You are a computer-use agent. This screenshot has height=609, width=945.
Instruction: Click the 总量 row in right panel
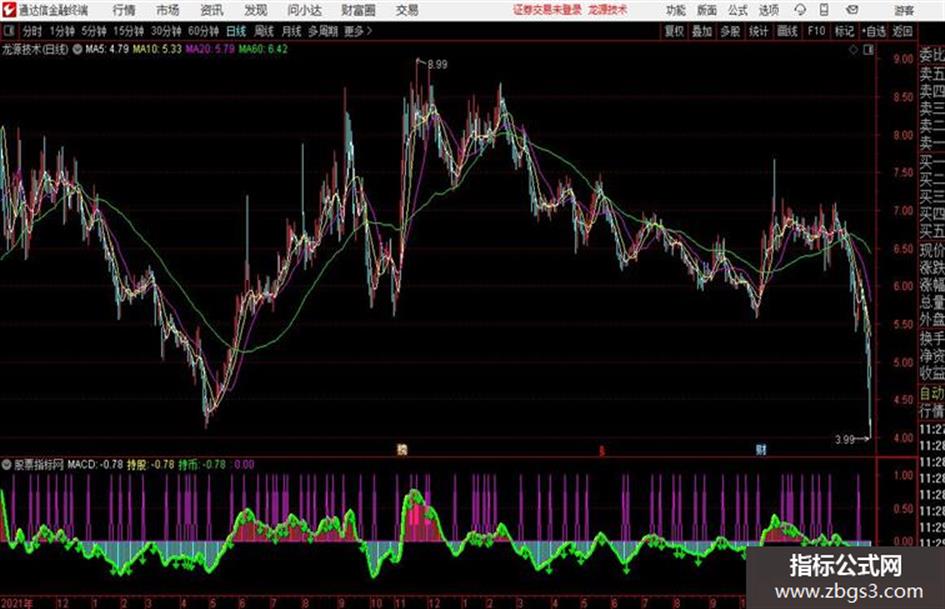[x=932, y=302]
